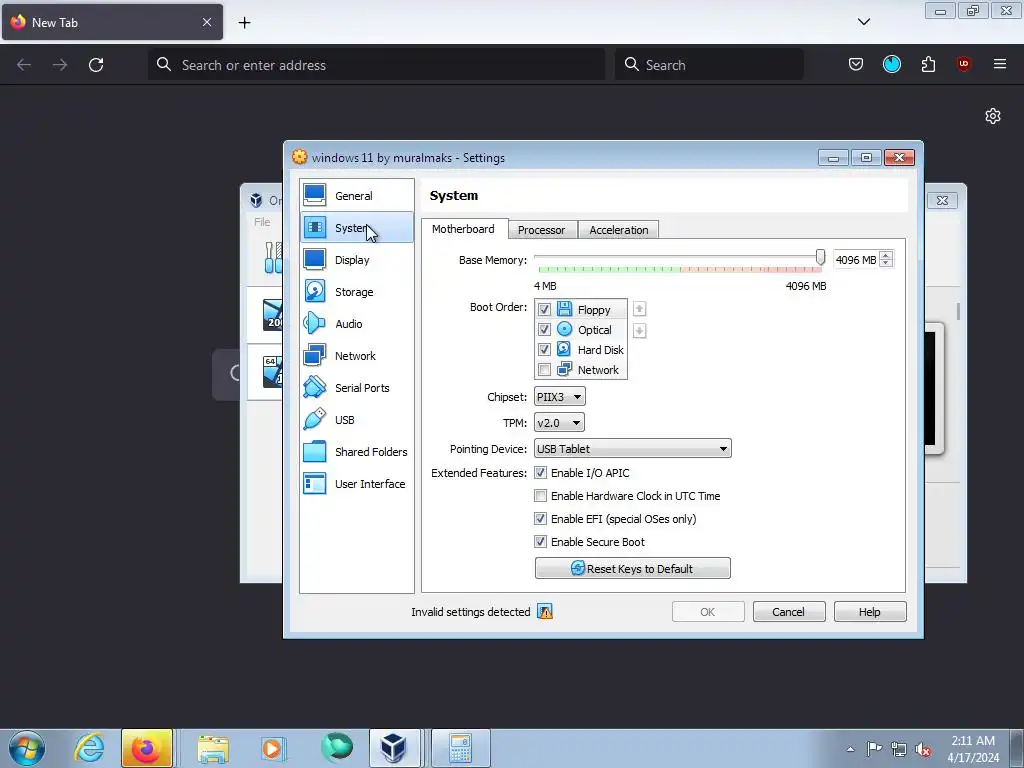Move boot device up arrow
The height and width of the screenshot is (768, 1024).
tap(639, 309)
